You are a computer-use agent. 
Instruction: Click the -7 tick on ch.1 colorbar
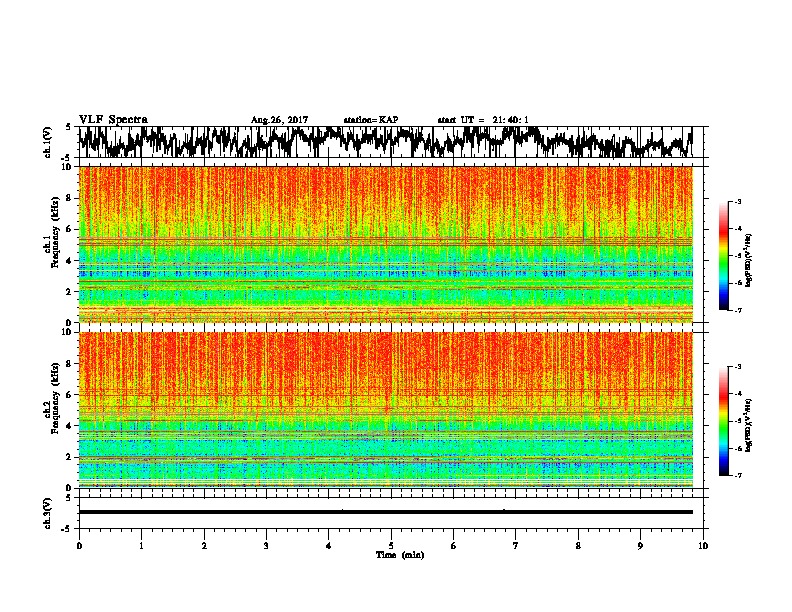(x=738, y=310)
